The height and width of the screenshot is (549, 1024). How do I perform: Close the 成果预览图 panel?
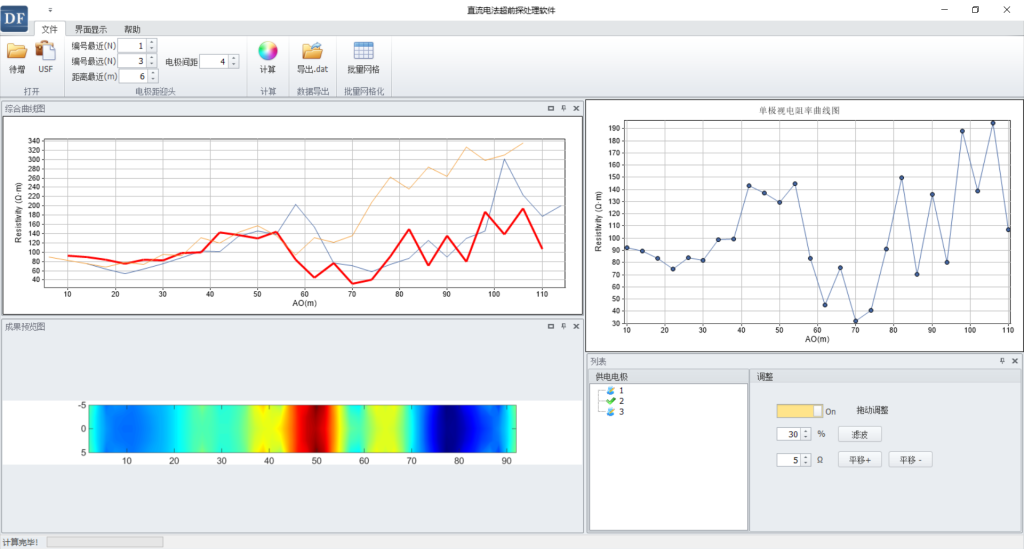(576, 326)
